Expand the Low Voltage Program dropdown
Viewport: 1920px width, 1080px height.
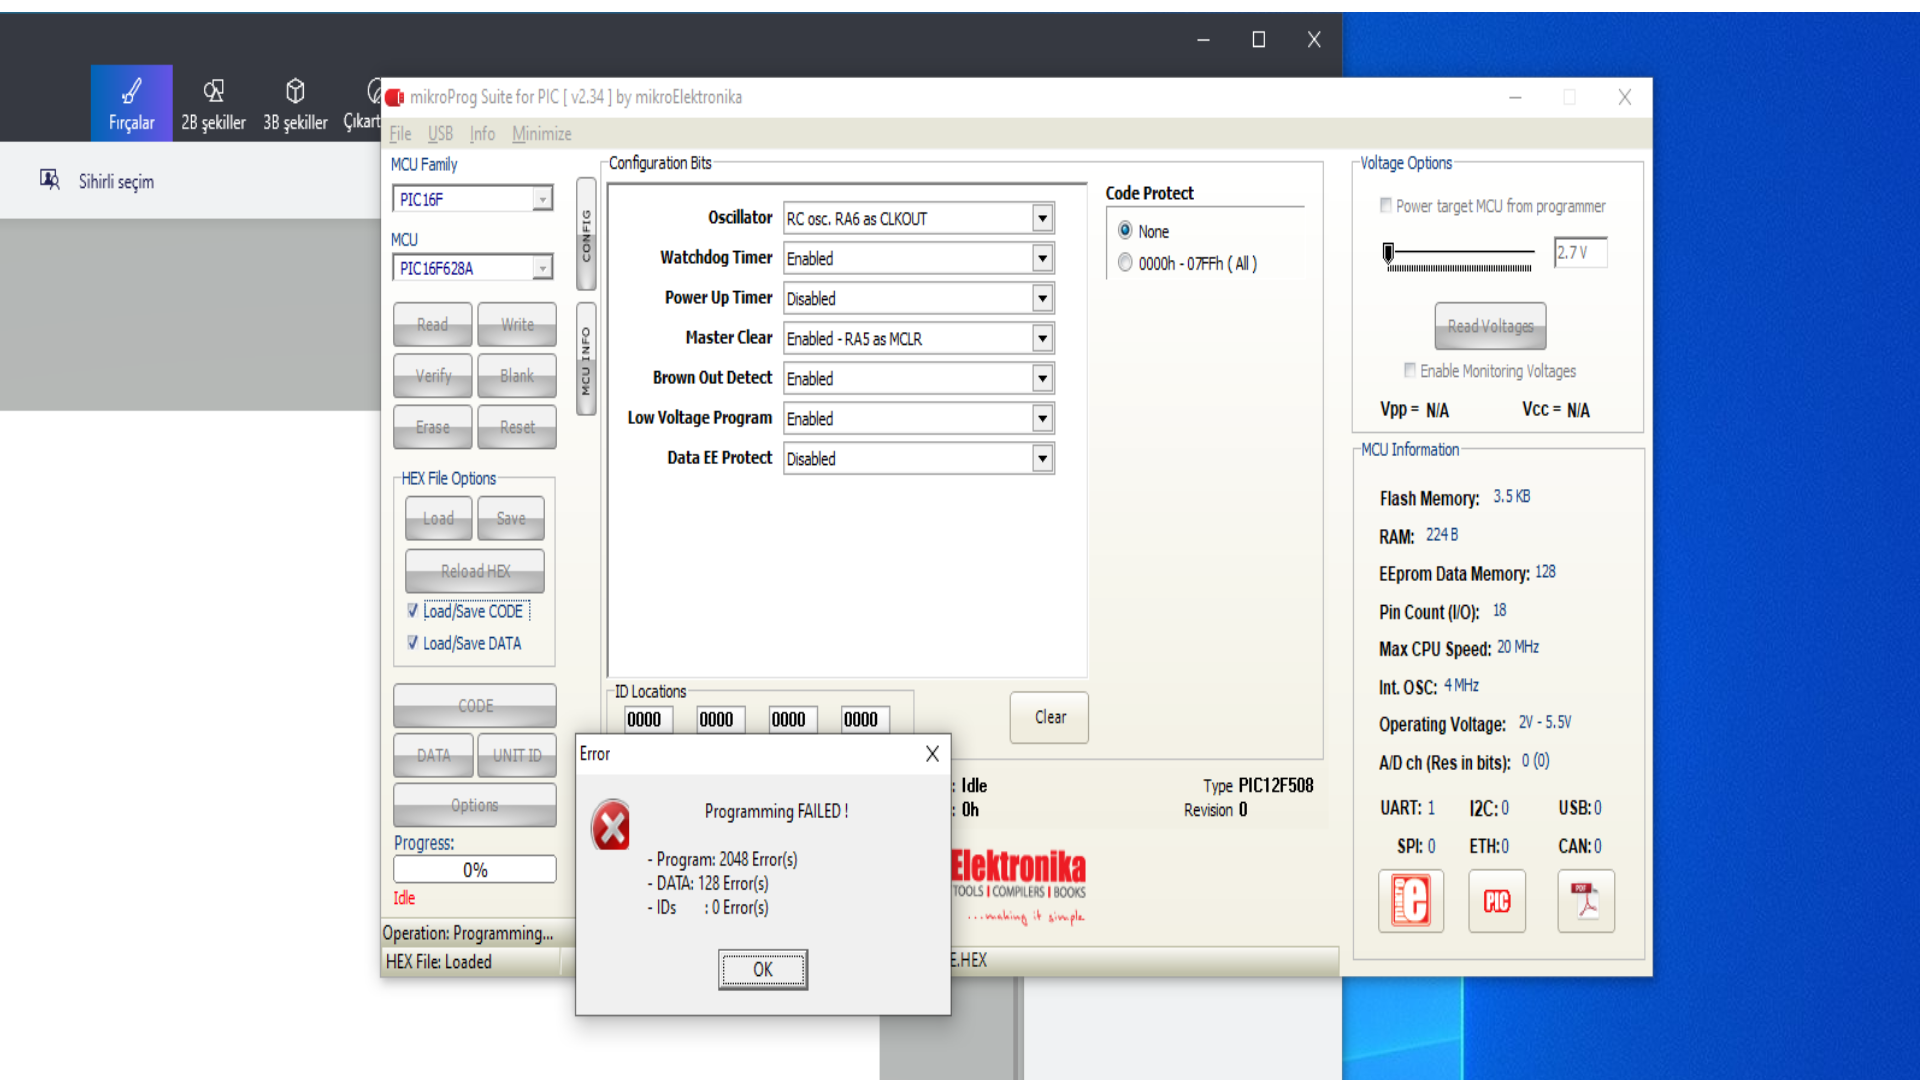[1043, 418]
